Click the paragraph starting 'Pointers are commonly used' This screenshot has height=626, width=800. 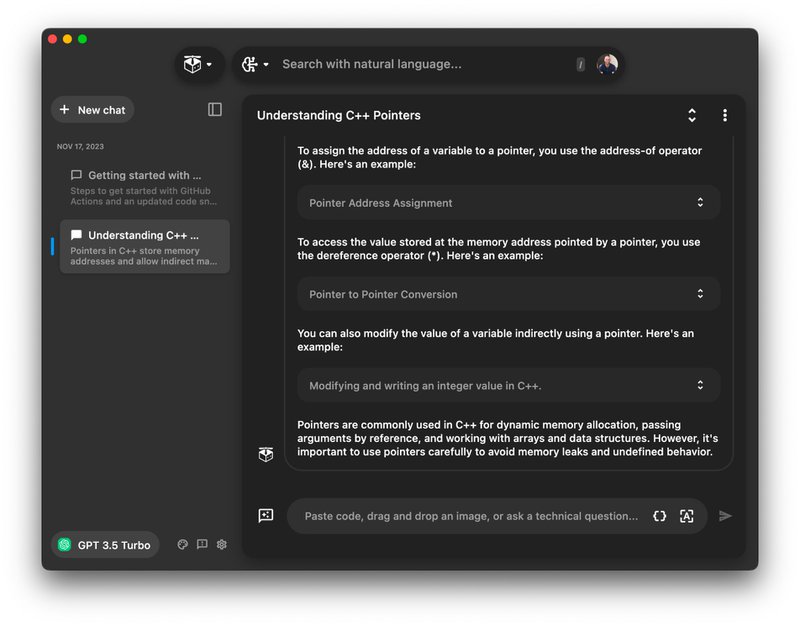pos(508,438)
